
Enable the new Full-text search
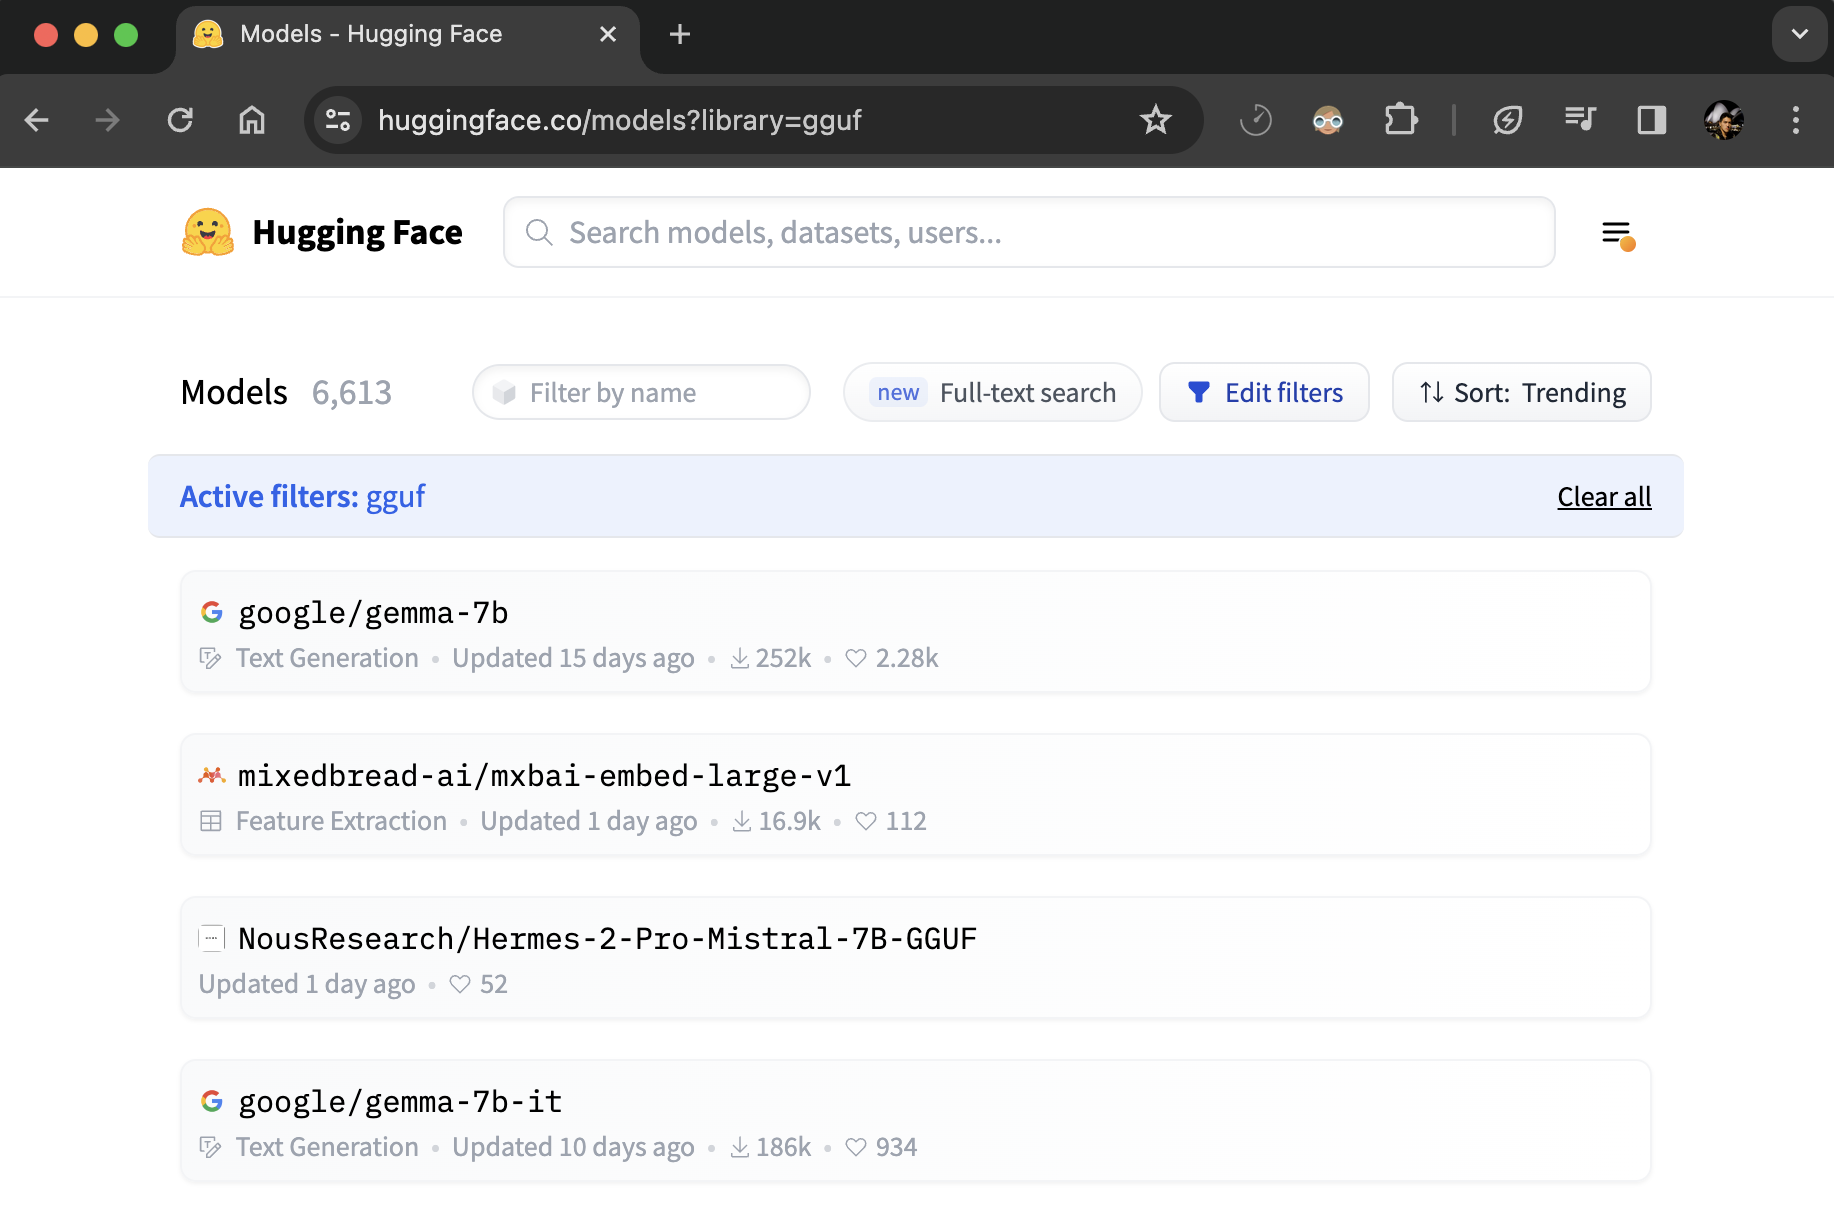(993, 393)
